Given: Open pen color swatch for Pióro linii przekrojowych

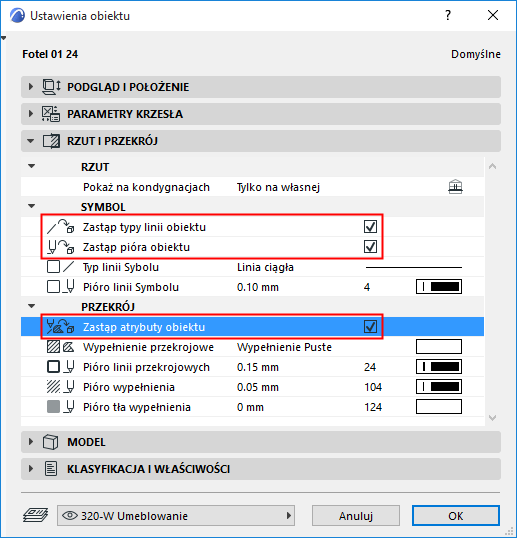Looking at the screenshot, I should click(x=439, y=367).
